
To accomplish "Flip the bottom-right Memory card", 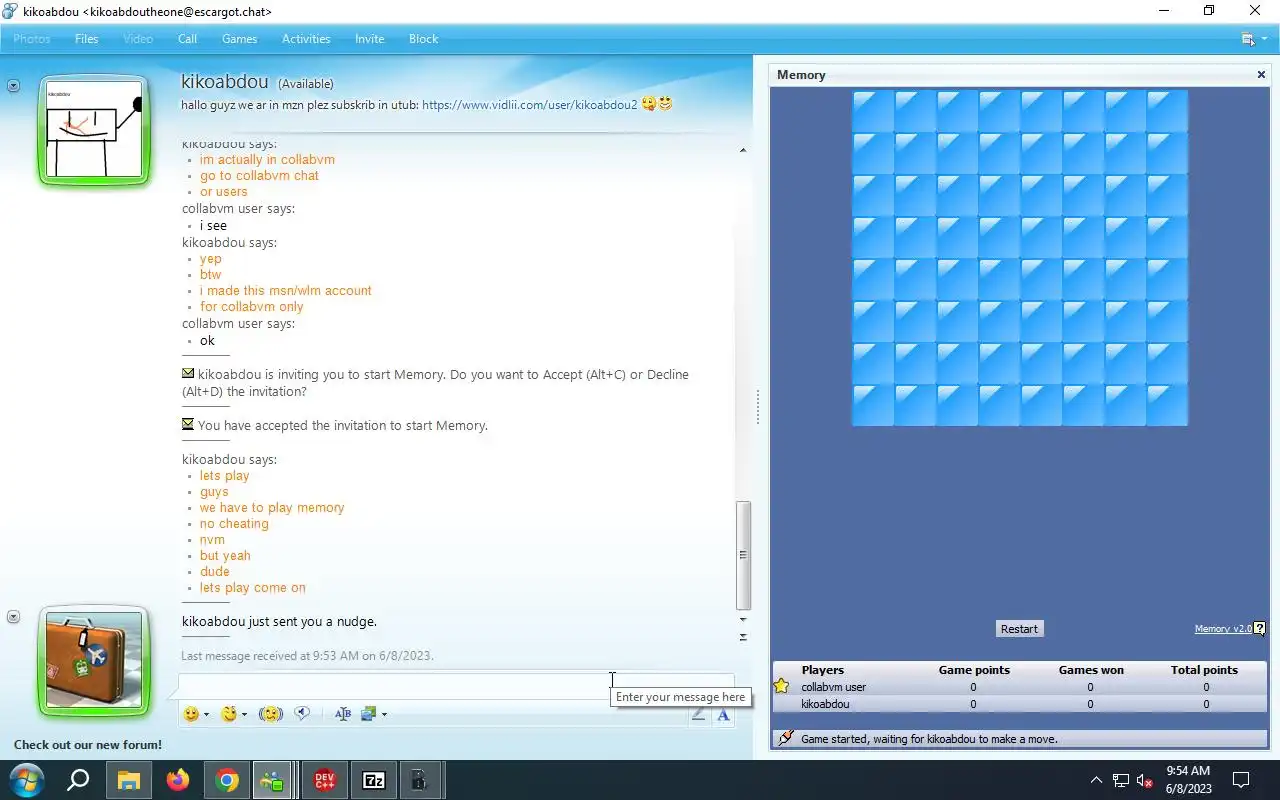I will (1167, 405).
